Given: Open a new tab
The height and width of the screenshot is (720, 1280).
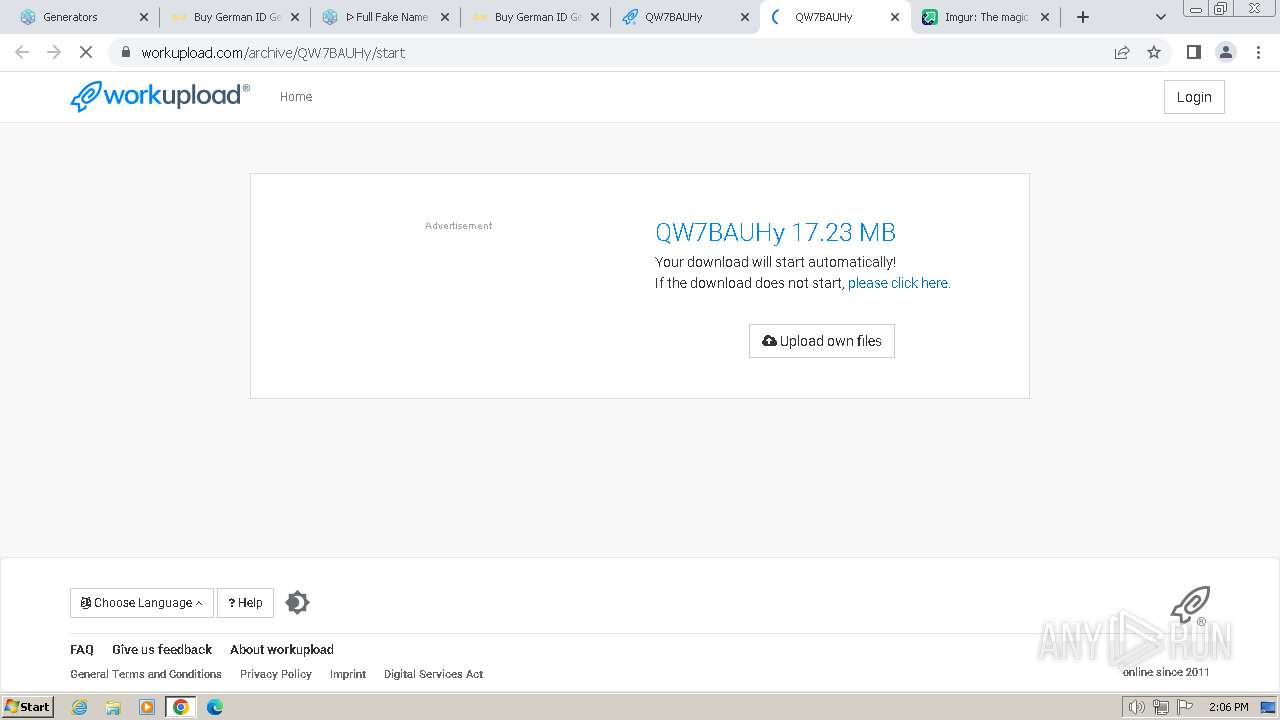Looking at the screenshot, I should coord(1083,17).
